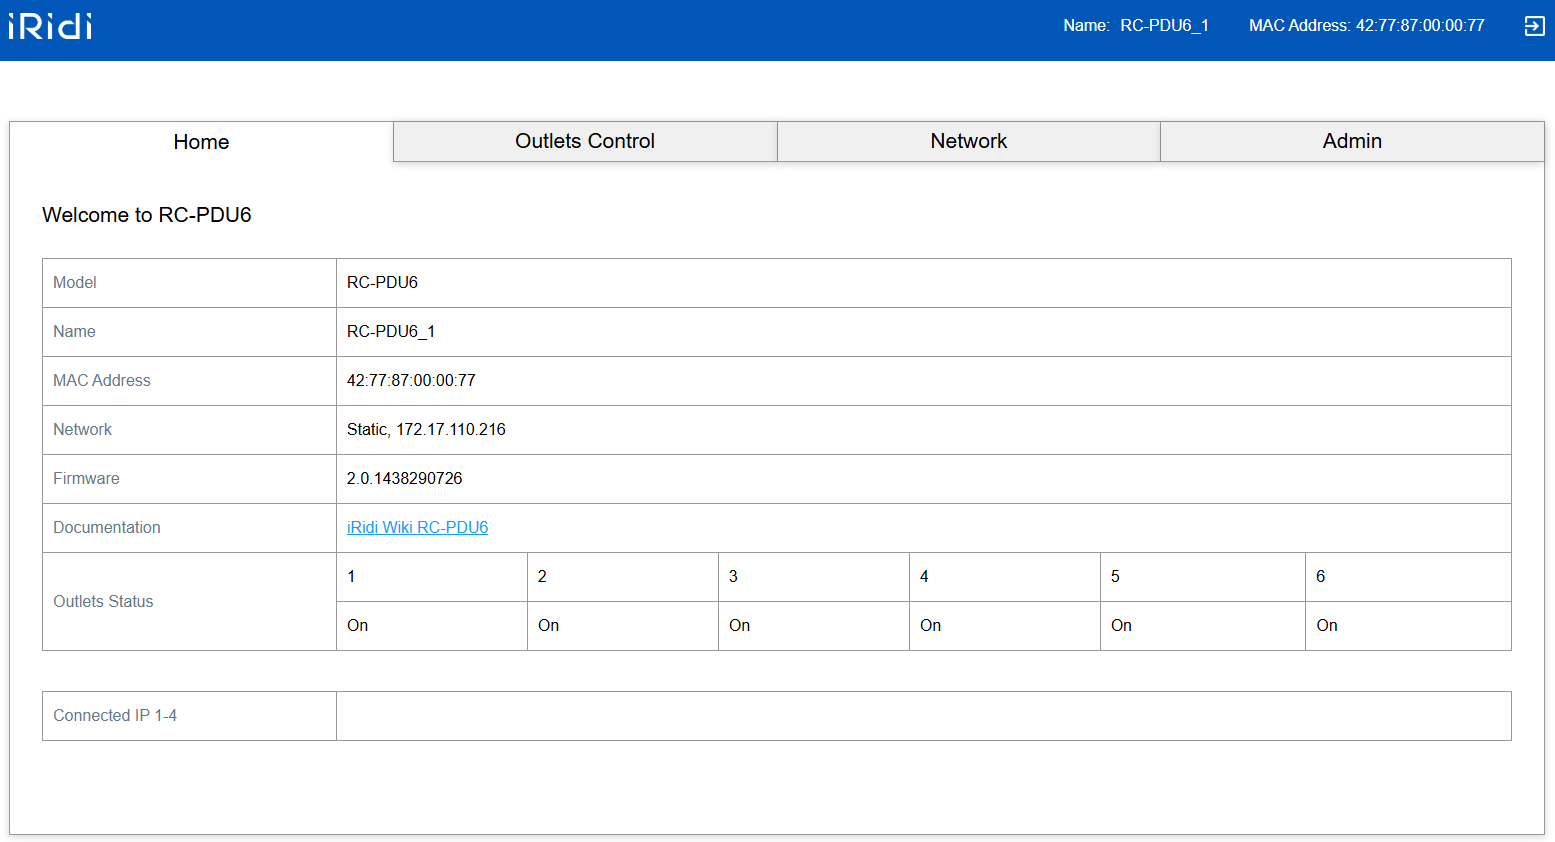The image size is (1555, 842).
Task: Click the On status under outlet 3
Action: 740,626
